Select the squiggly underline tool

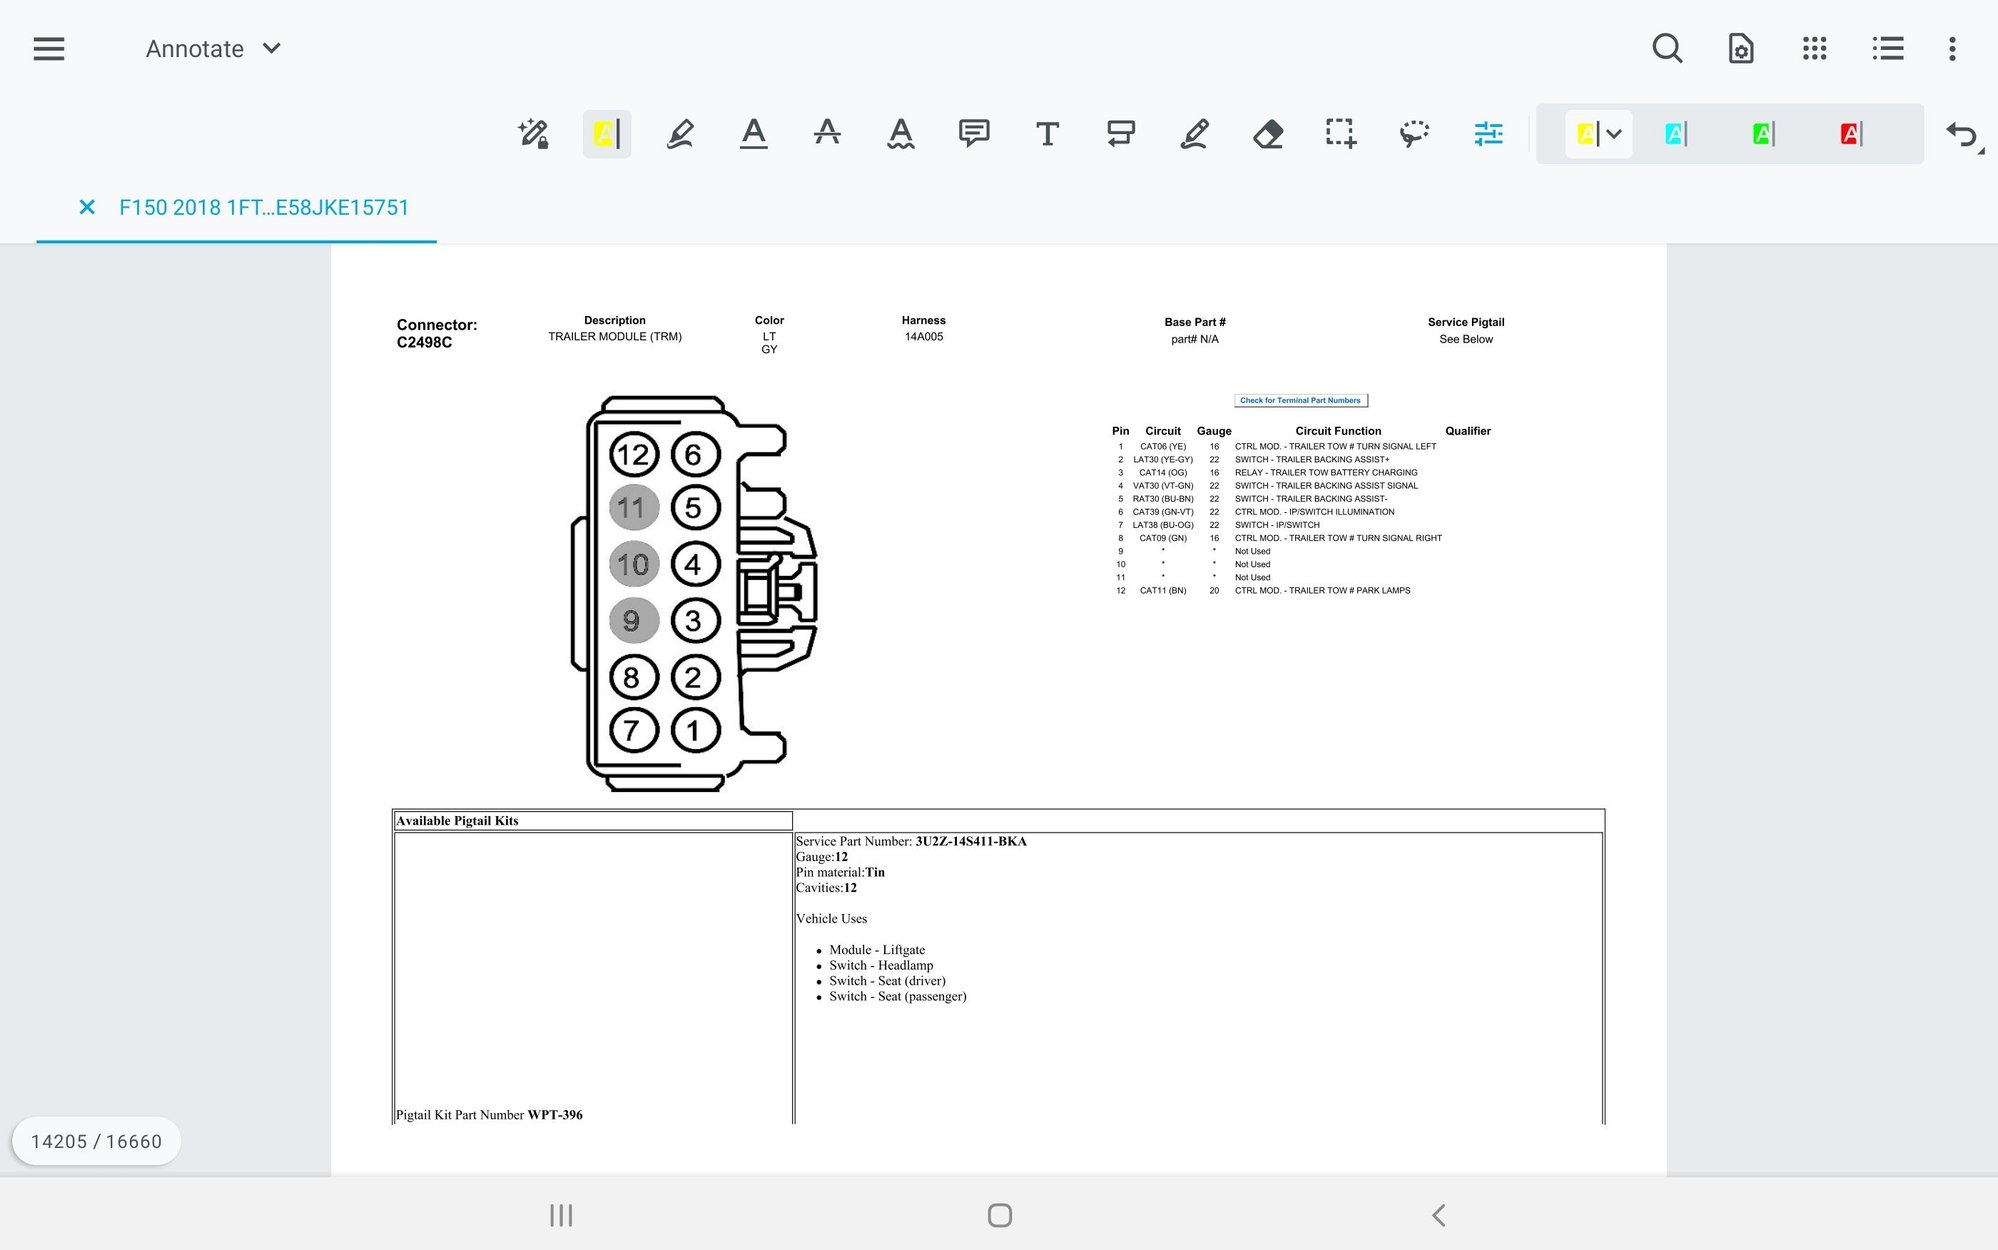[x=900, y=133]
